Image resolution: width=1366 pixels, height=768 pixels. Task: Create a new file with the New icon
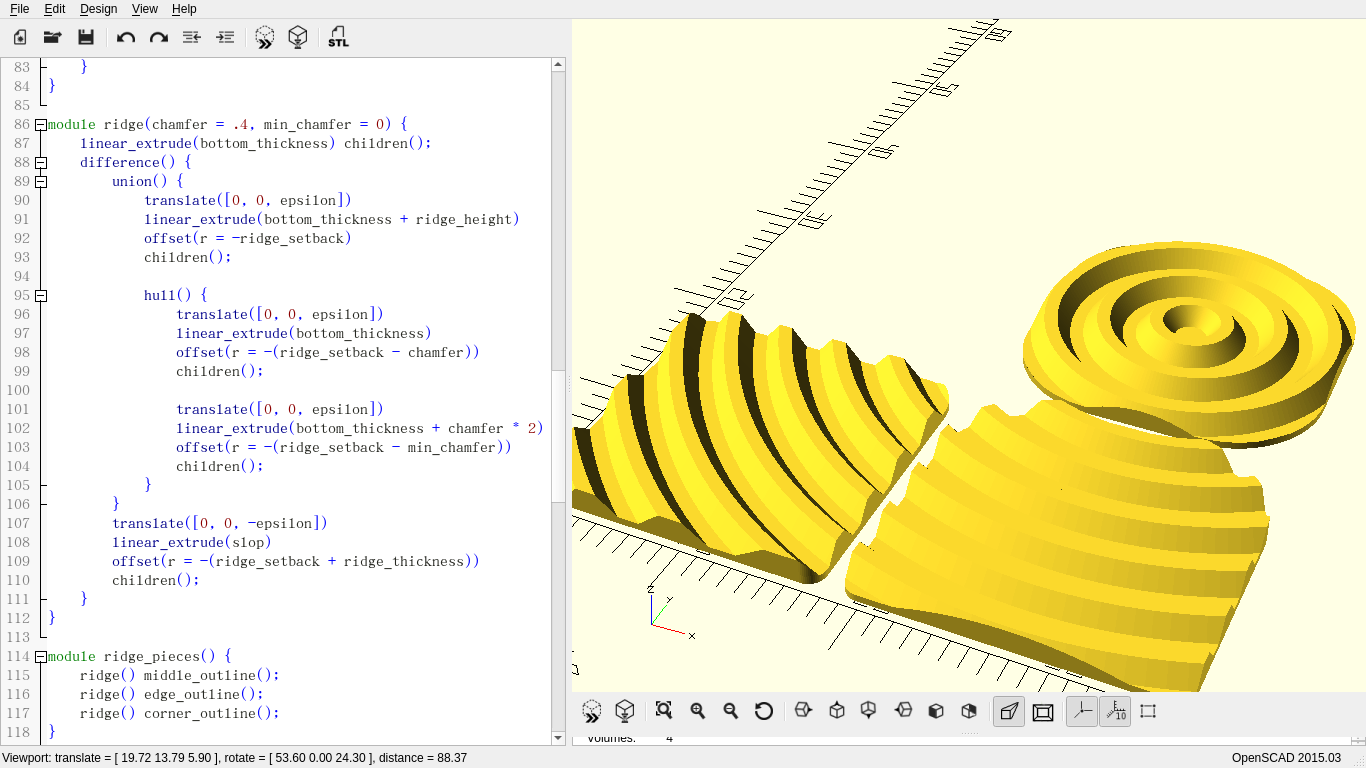click(x=20, y=38)
